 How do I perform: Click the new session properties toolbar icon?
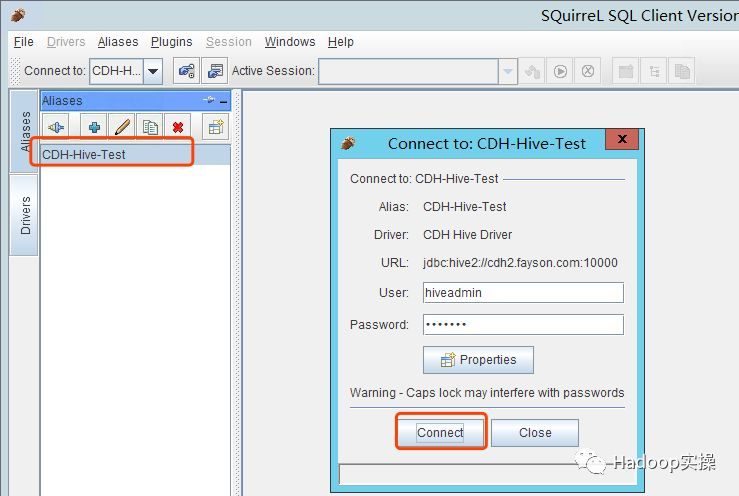(x=215, y=71)
